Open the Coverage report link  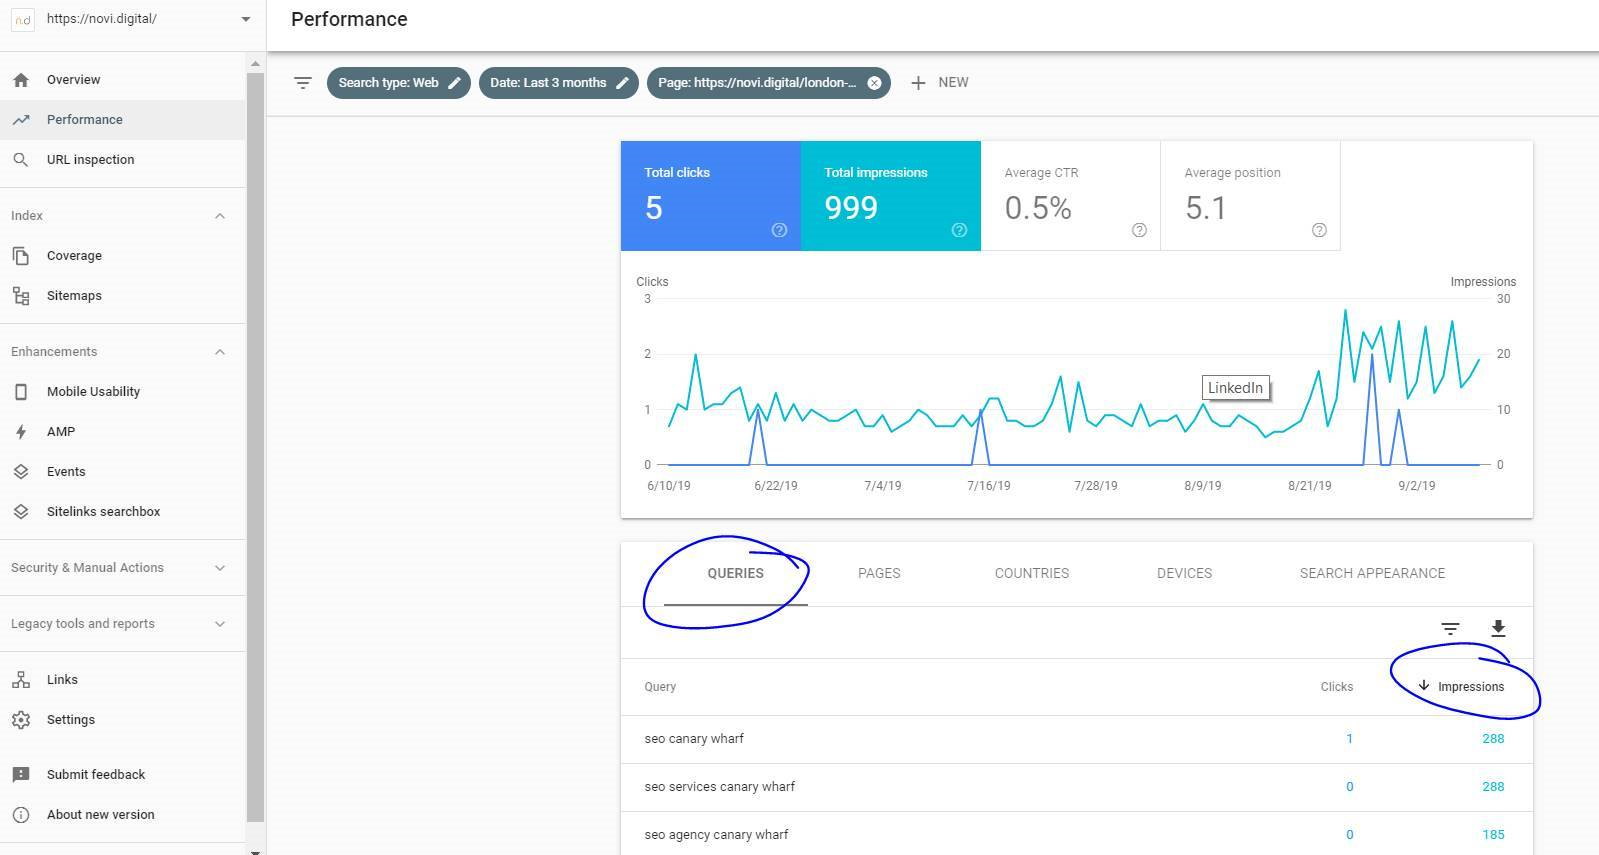point(74,255)
